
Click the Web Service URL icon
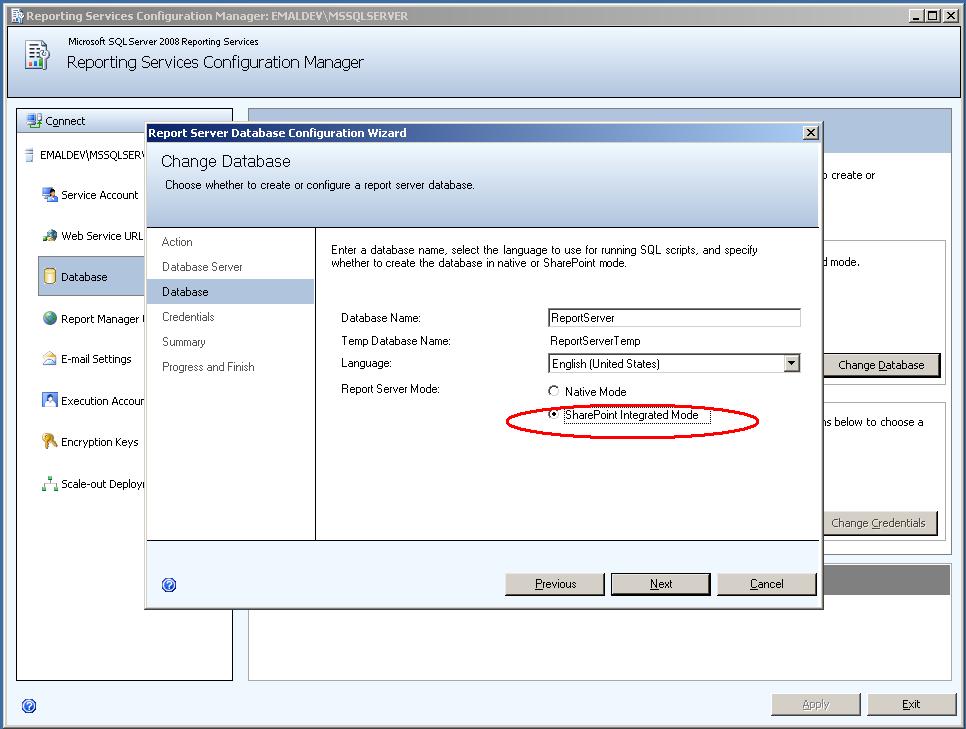click(49, 235)
